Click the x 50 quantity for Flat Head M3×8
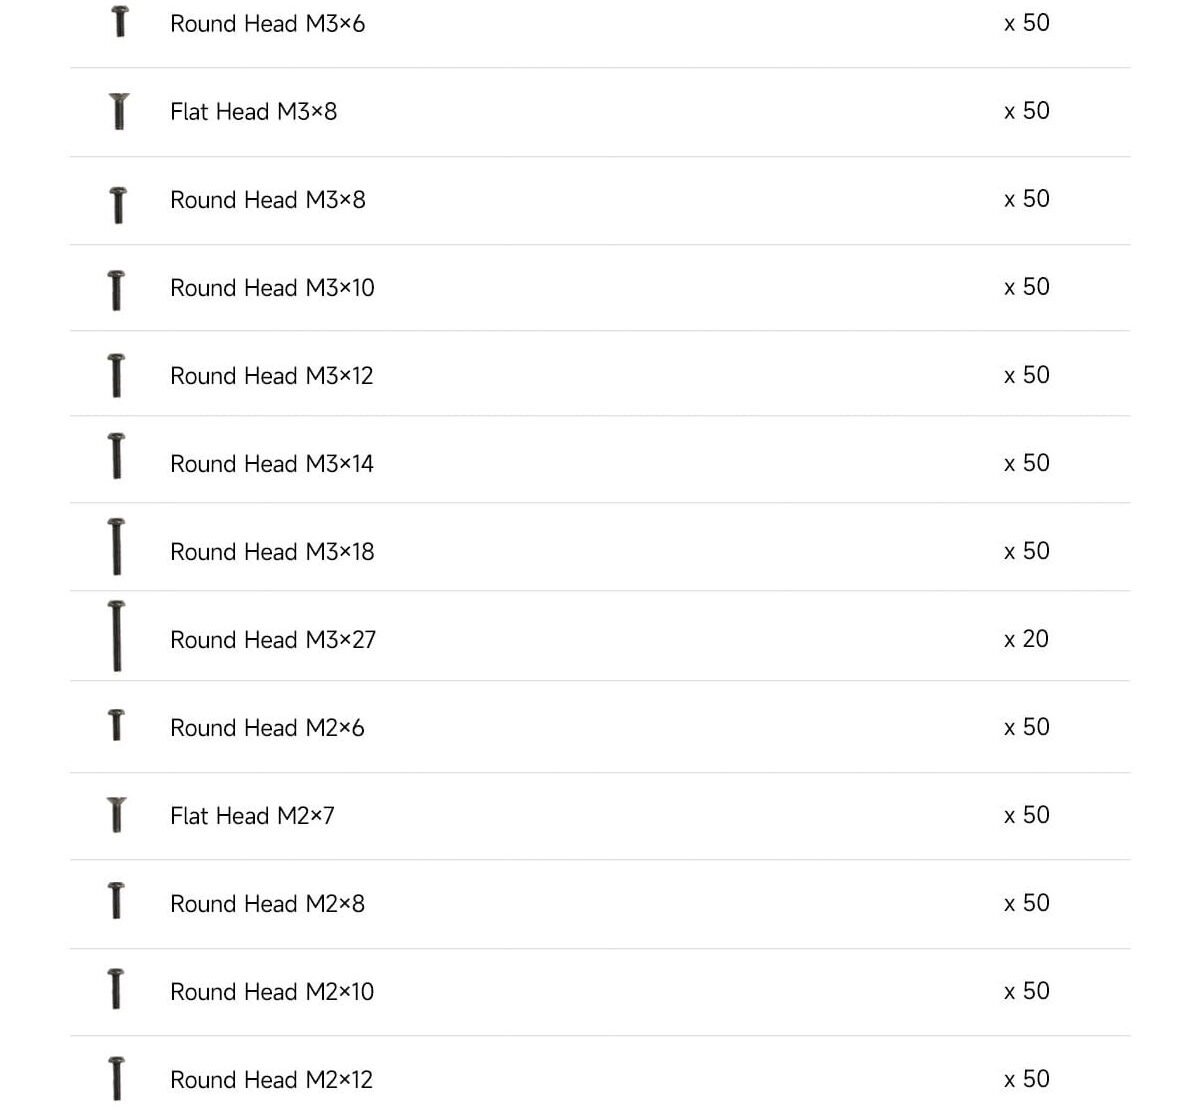This screenshot has height=1110, width=1197. coord(1026,111)
